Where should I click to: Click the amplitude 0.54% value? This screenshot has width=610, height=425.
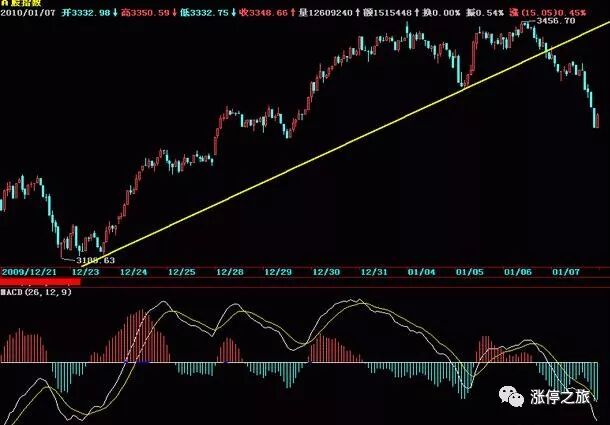(489, 13)
